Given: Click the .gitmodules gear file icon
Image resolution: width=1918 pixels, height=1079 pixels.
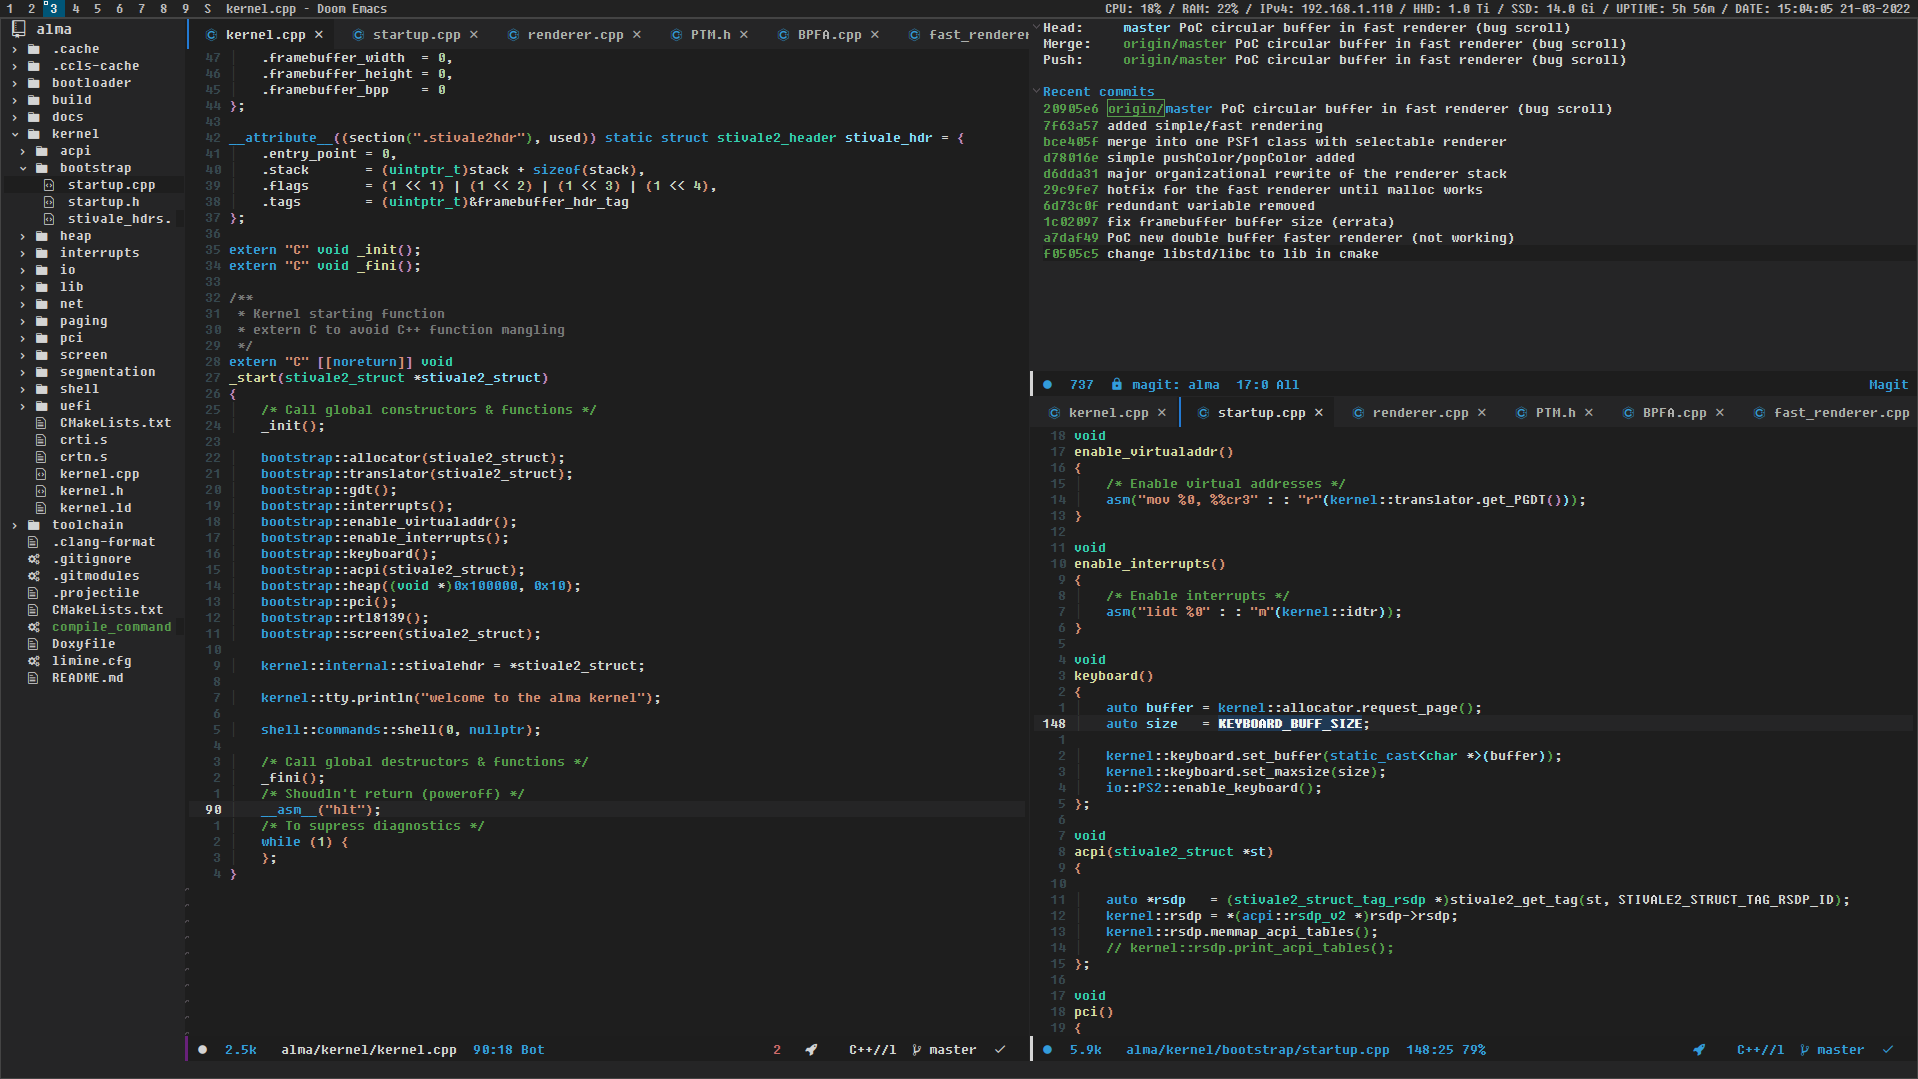Looking at the screenshot, I should tap(34, 576).
